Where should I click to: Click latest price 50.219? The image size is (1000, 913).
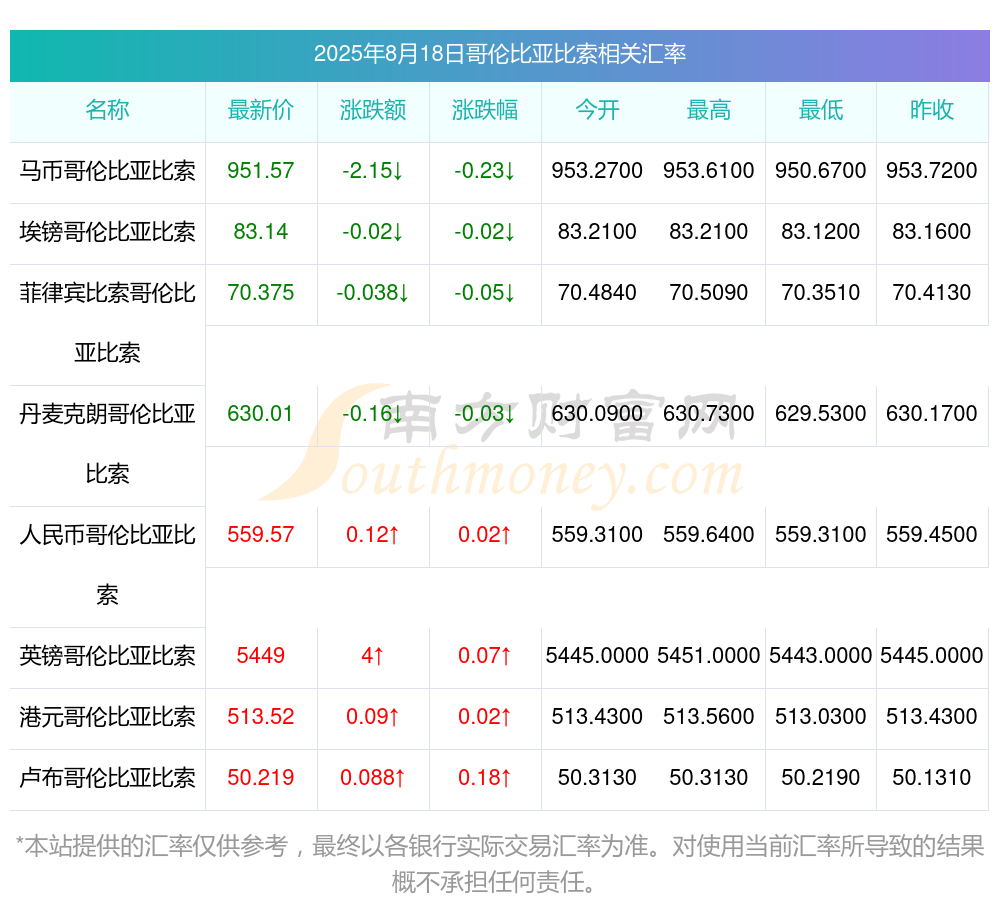point(261,778)
